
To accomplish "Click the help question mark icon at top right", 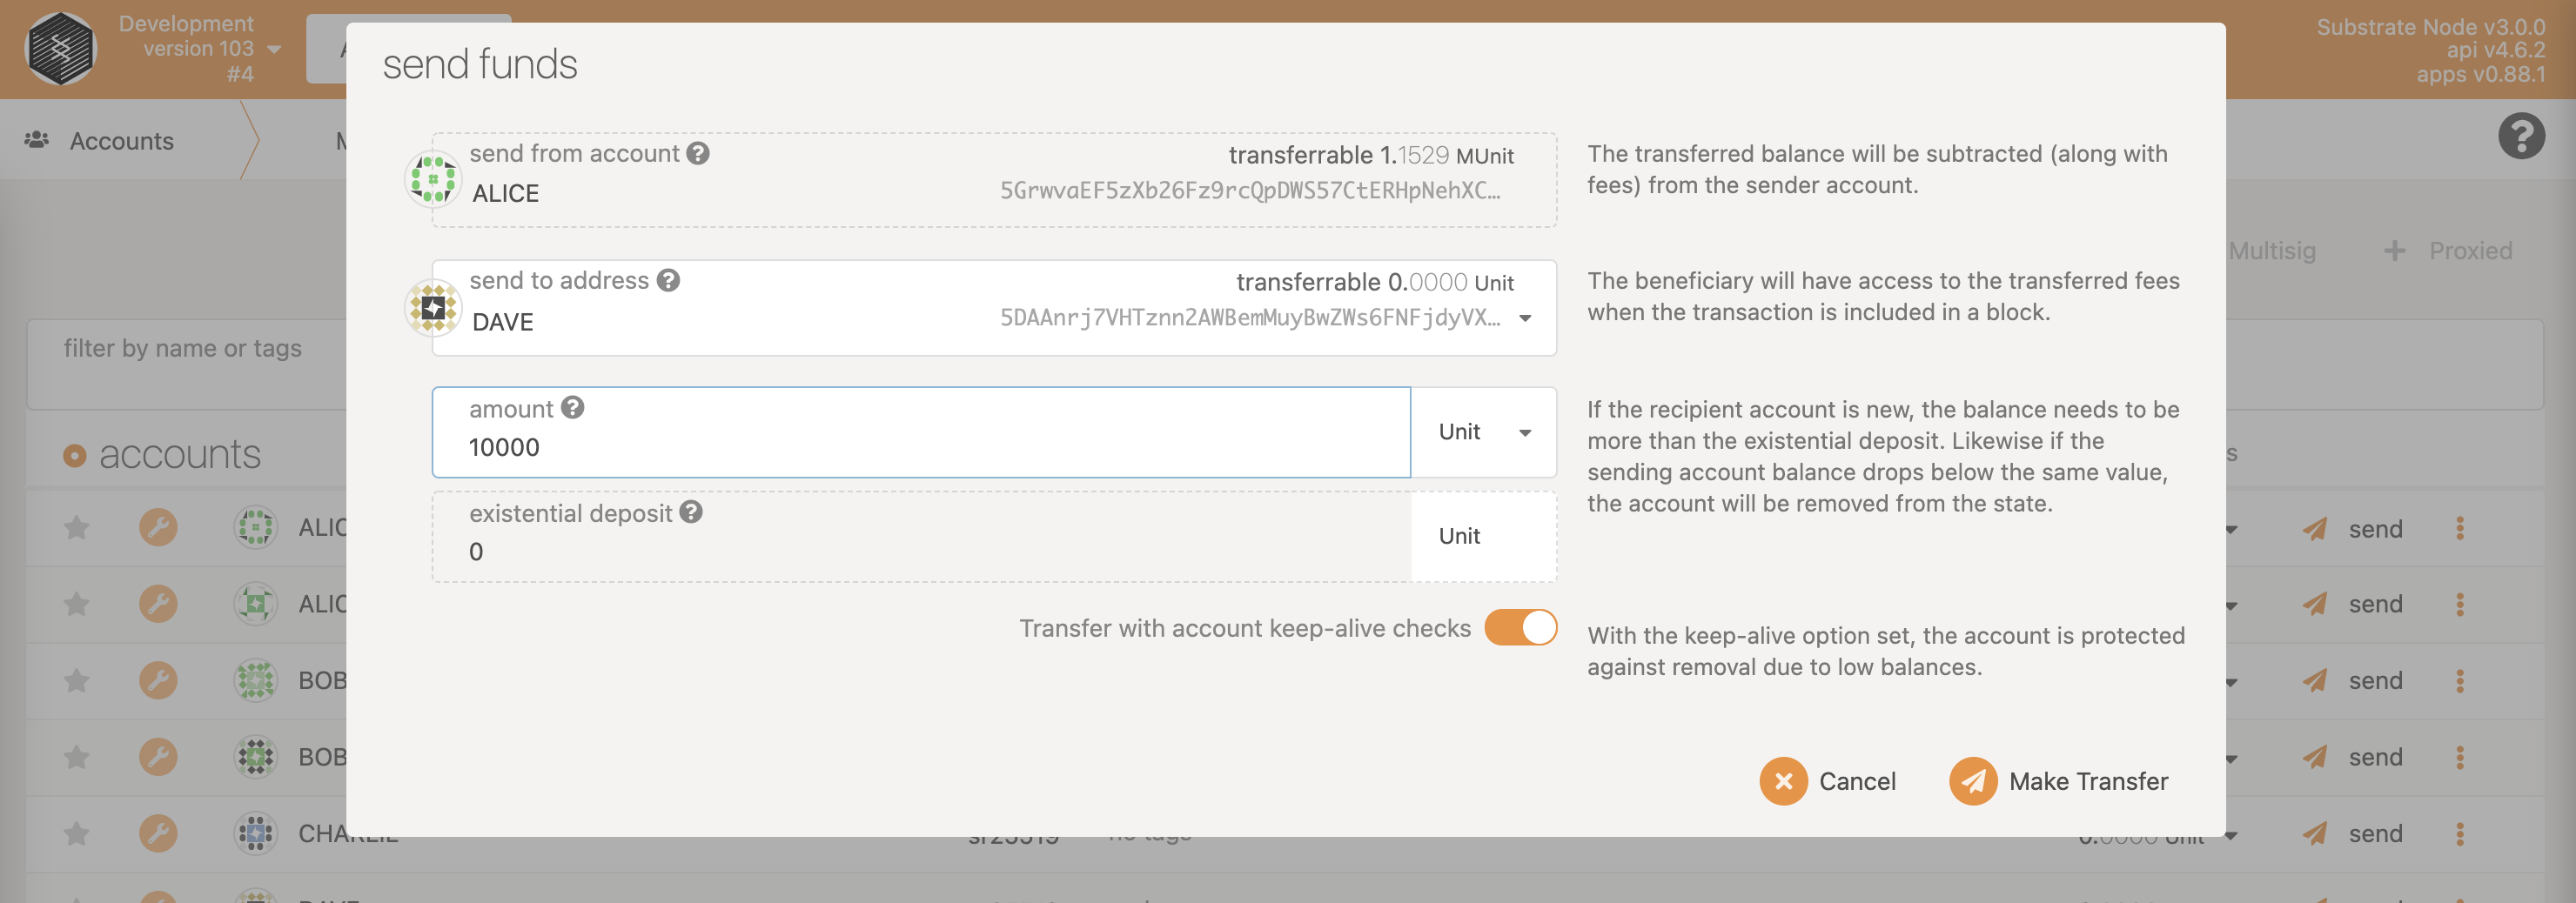I will (2521, 136).
